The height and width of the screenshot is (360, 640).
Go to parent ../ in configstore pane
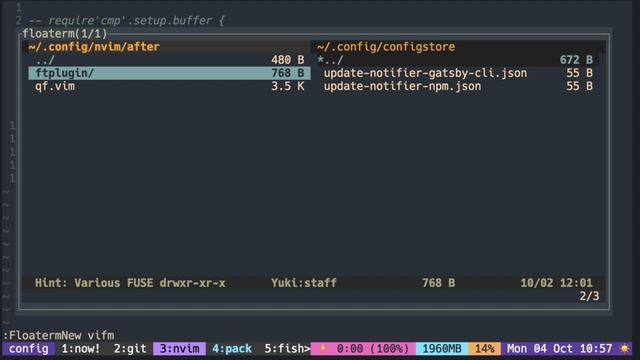pyautogui.click(x=333, y=60)
